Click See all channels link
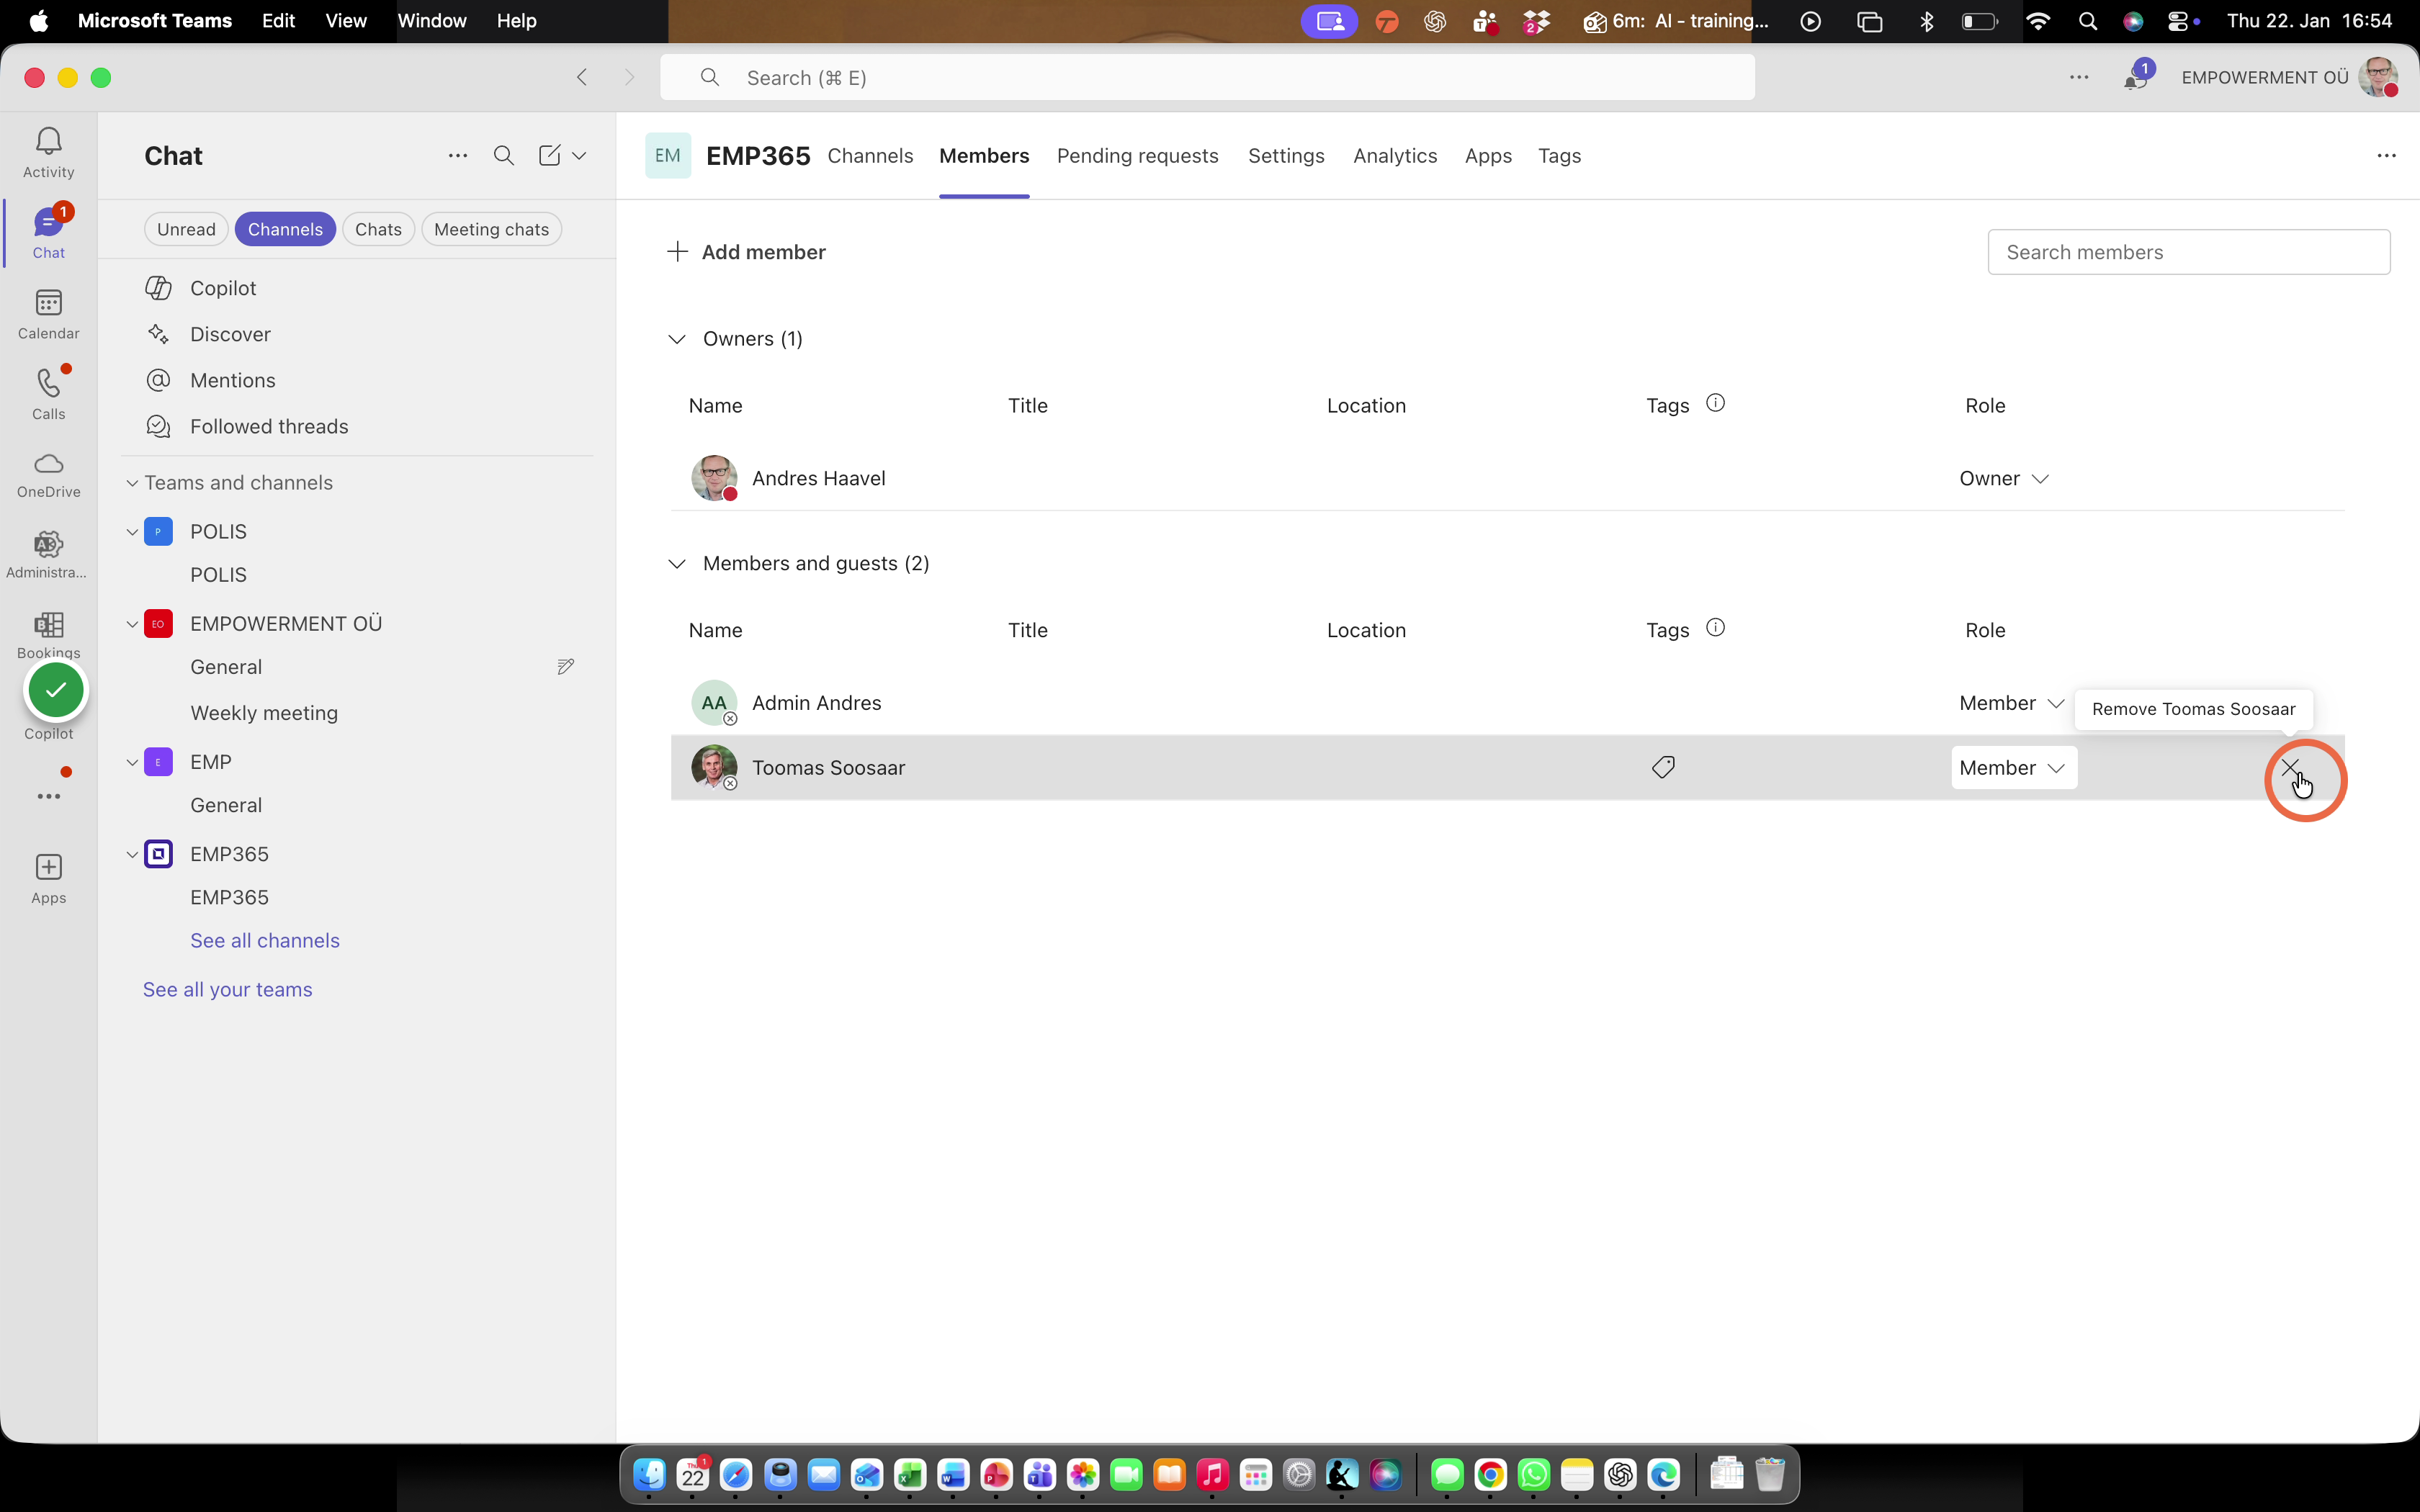 [x=265, y=941]
